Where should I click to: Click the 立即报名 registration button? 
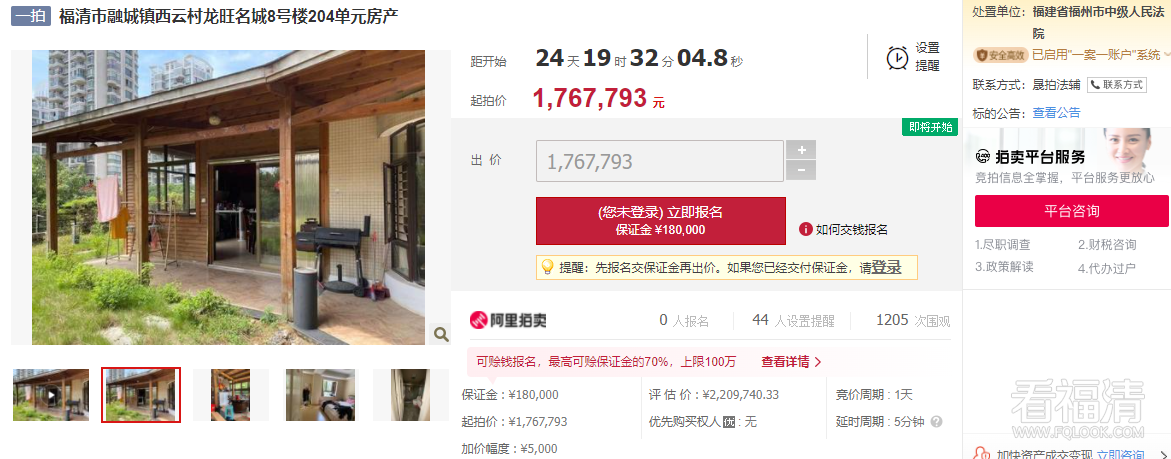click(x=661, y=221)
